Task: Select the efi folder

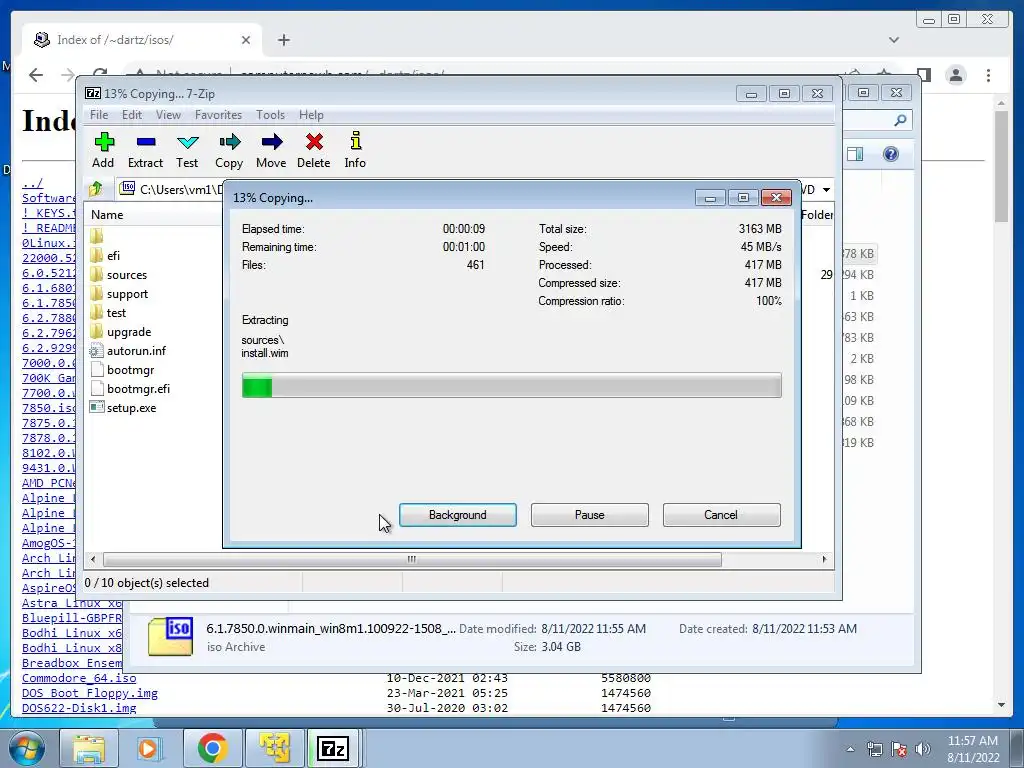Action: click(114, 255)
